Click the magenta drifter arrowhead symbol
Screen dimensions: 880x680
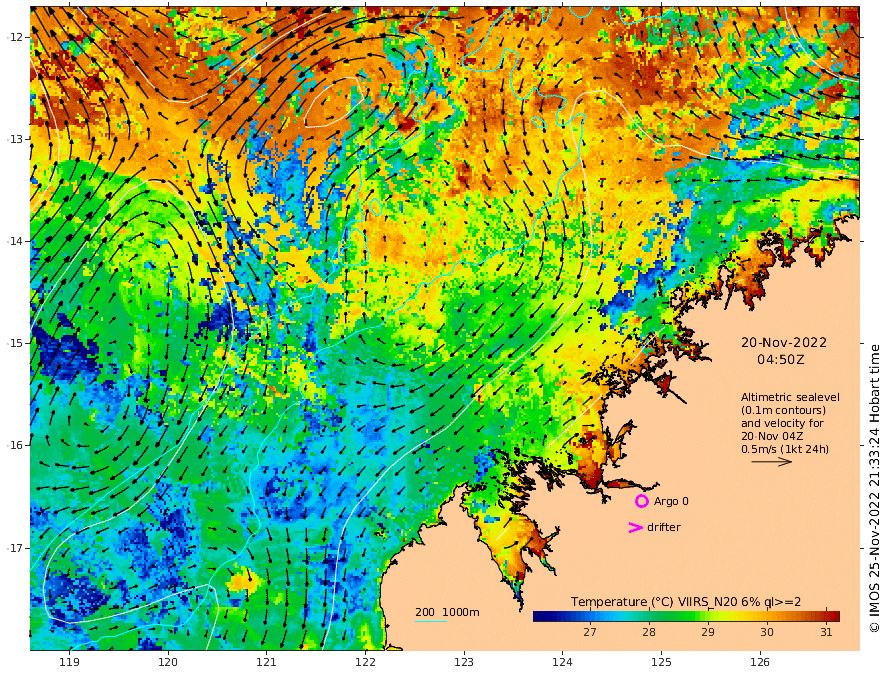coord(635,527)
